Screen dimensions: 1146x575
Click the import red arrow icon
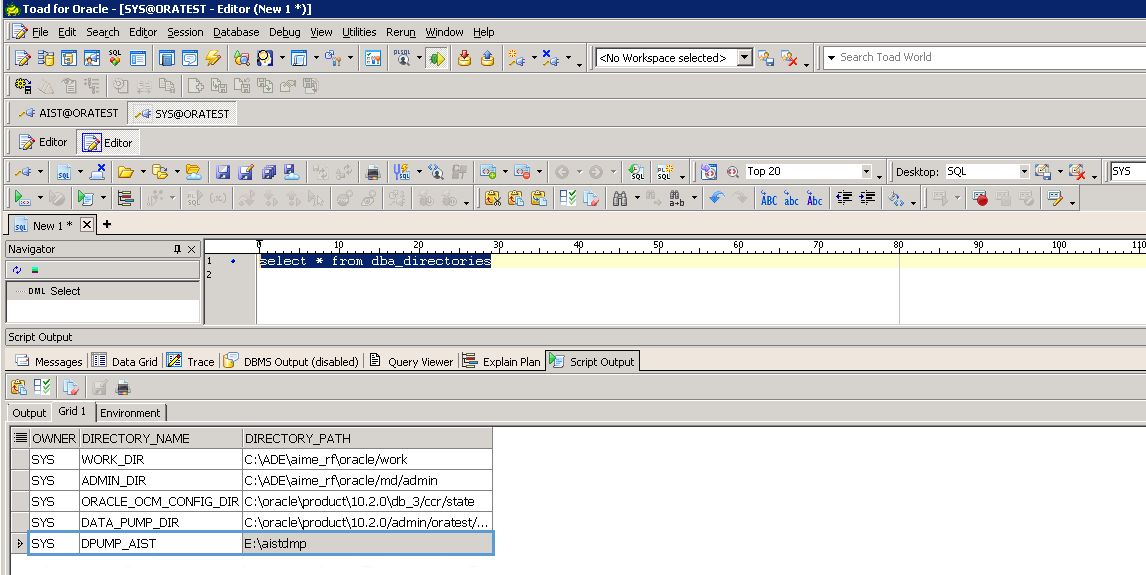(464, 58)
